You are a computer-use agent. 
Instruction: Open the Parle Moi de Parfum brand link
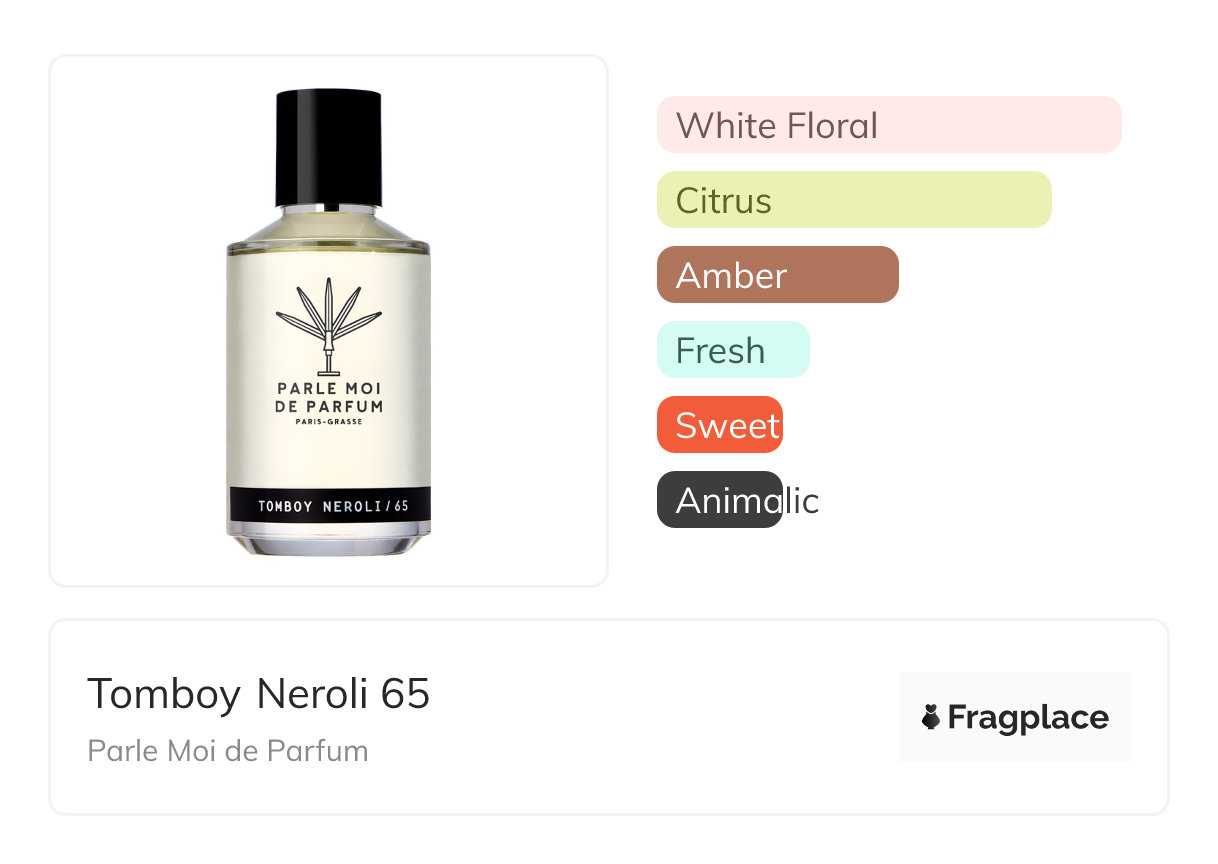[228, 750]
